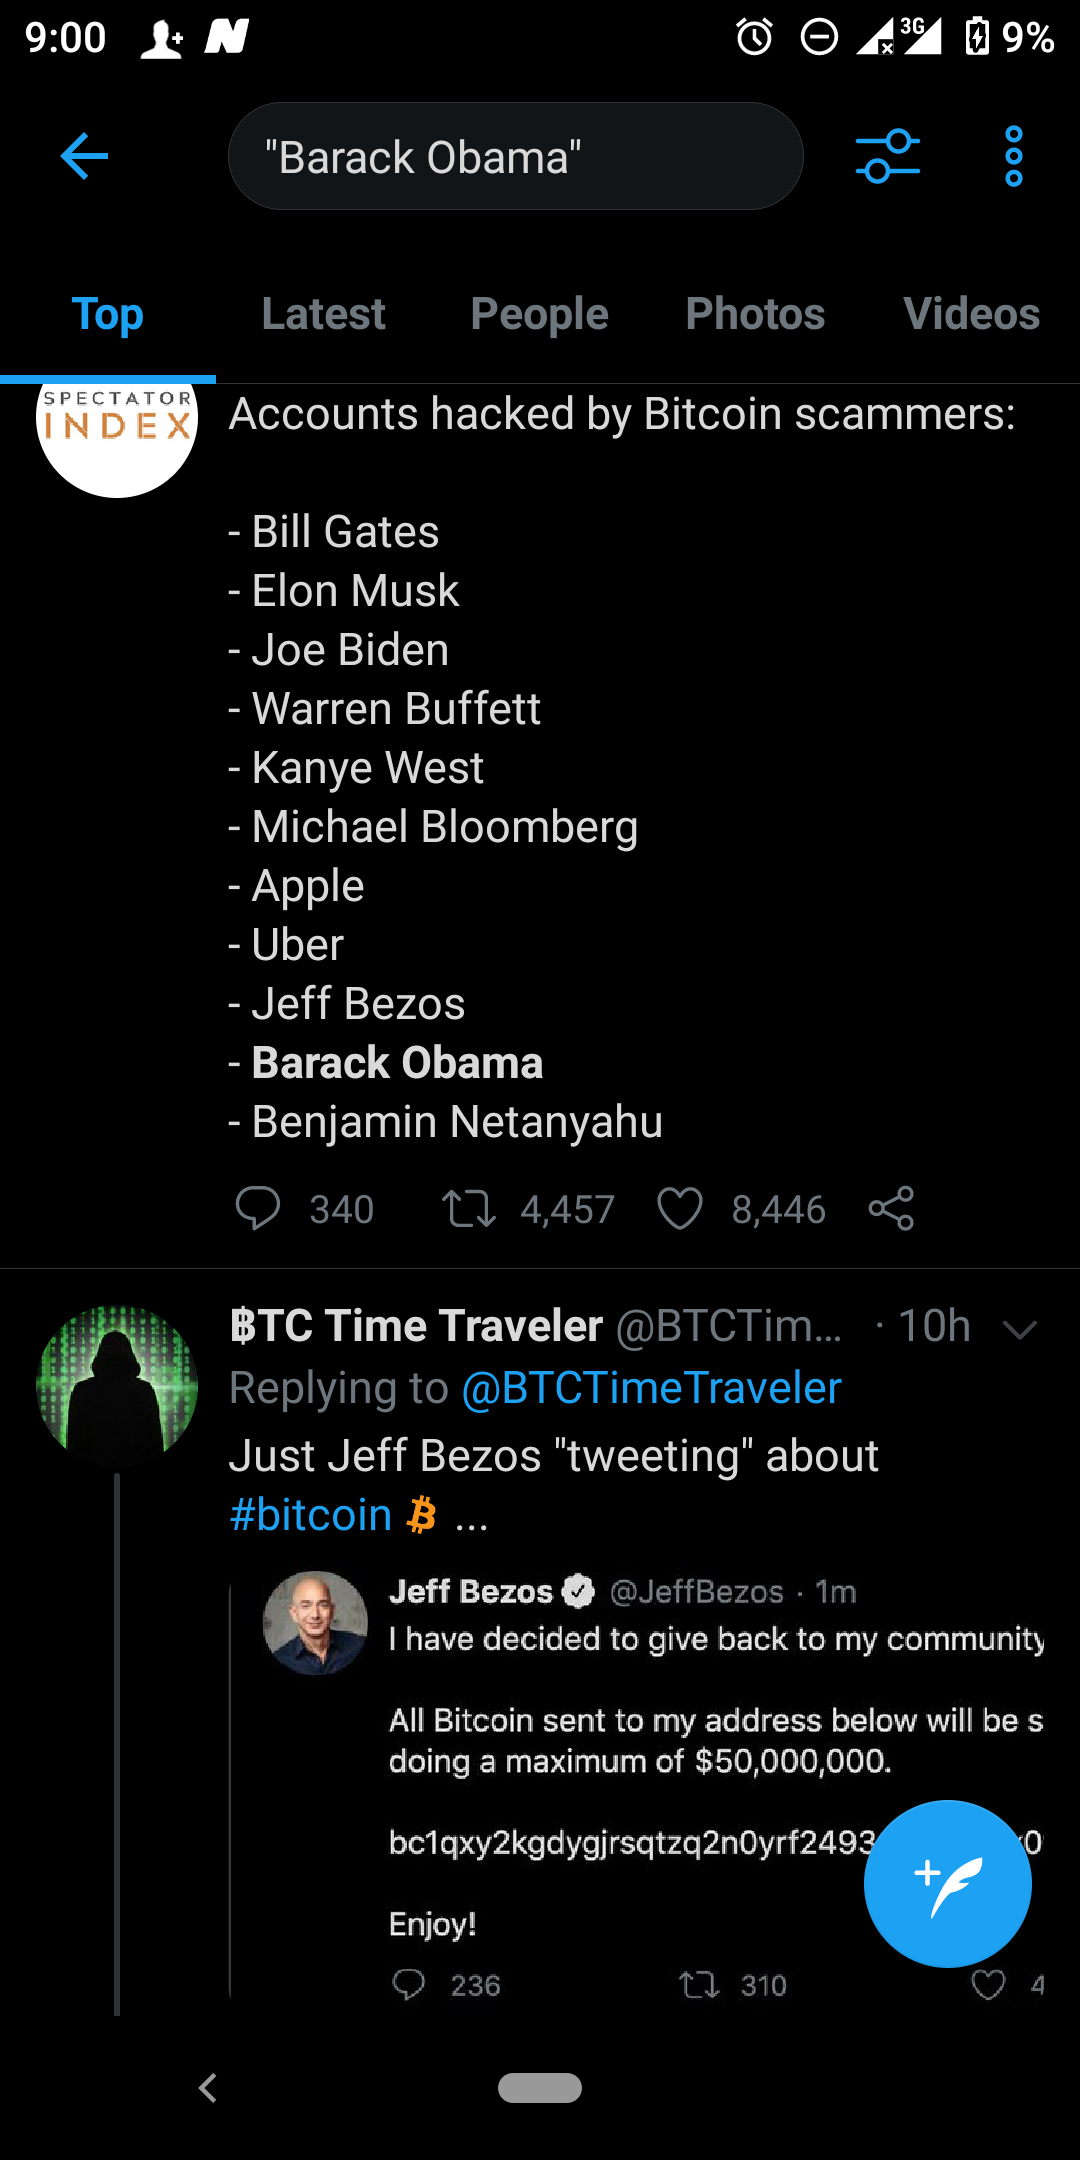Open the Videos results tab

coord(971,314)
